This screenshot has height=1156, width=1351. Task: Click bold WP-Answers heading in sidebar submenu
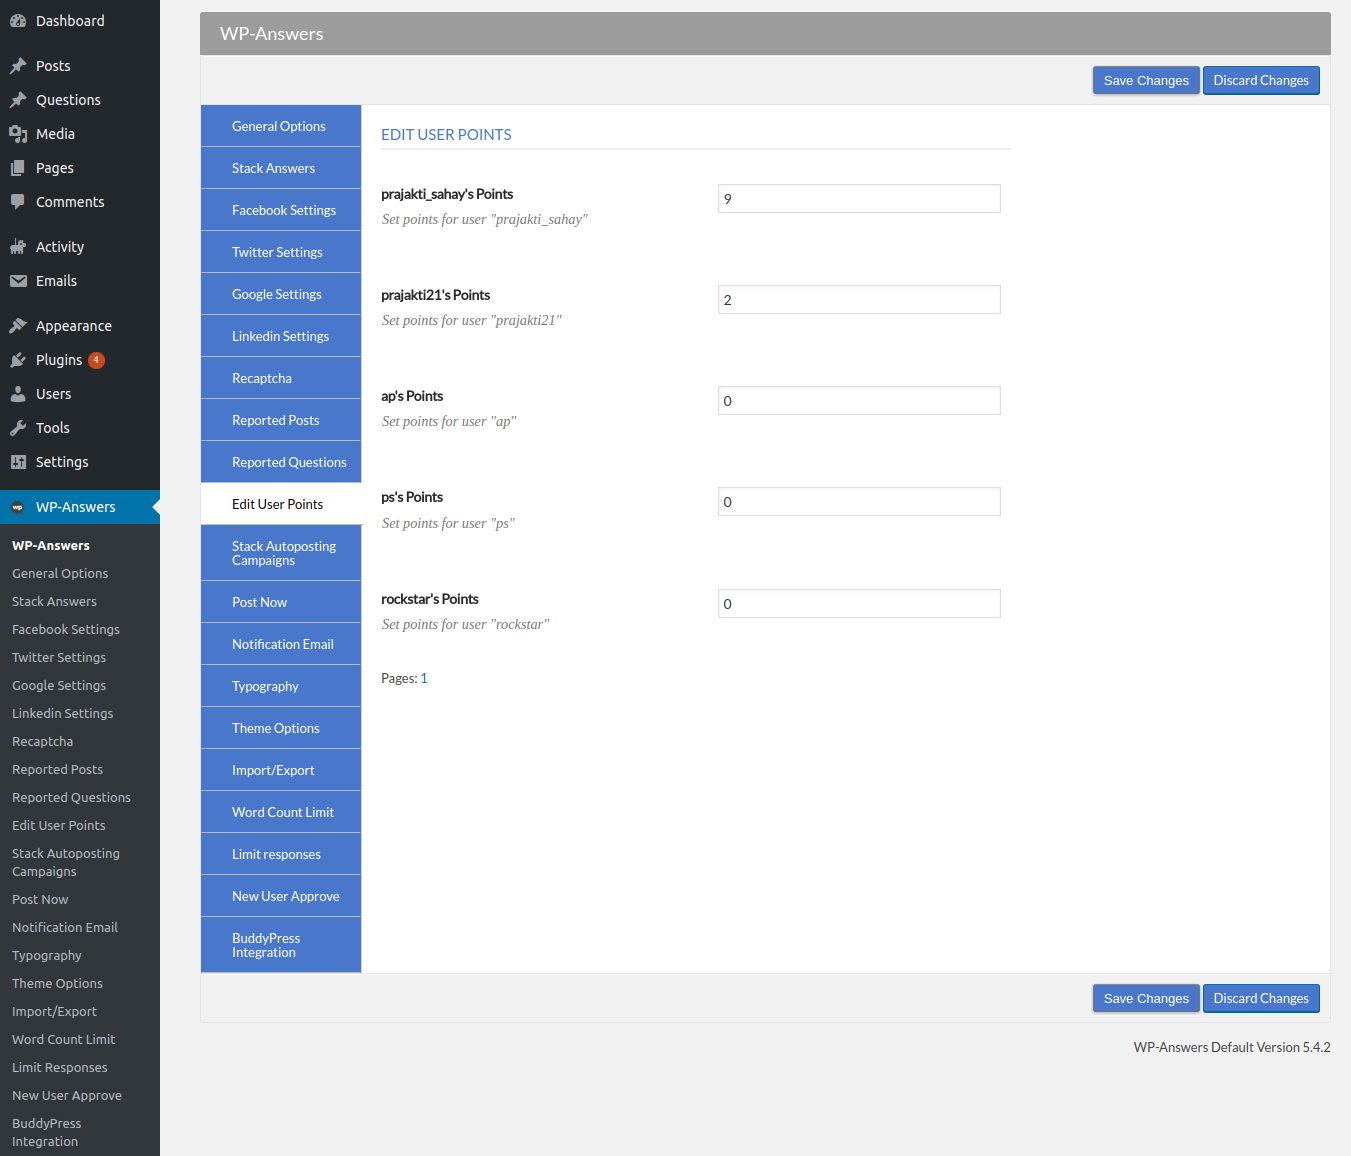coord(51,546)
